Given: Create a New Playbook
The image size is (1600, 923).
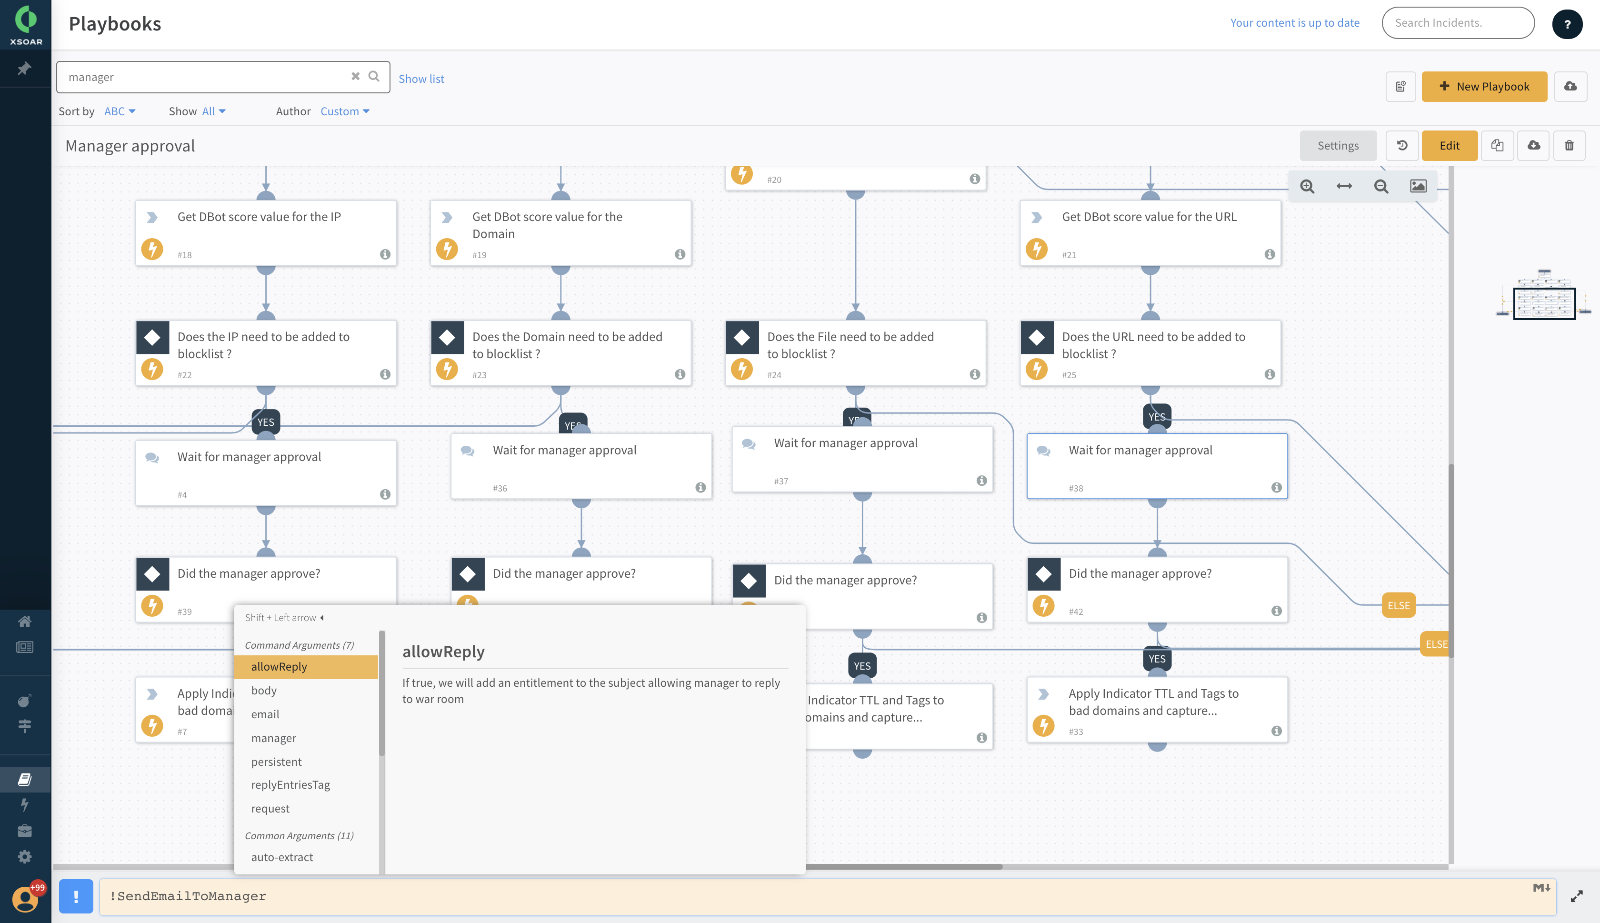Looking at the screenshot, I should point(1484,86).
